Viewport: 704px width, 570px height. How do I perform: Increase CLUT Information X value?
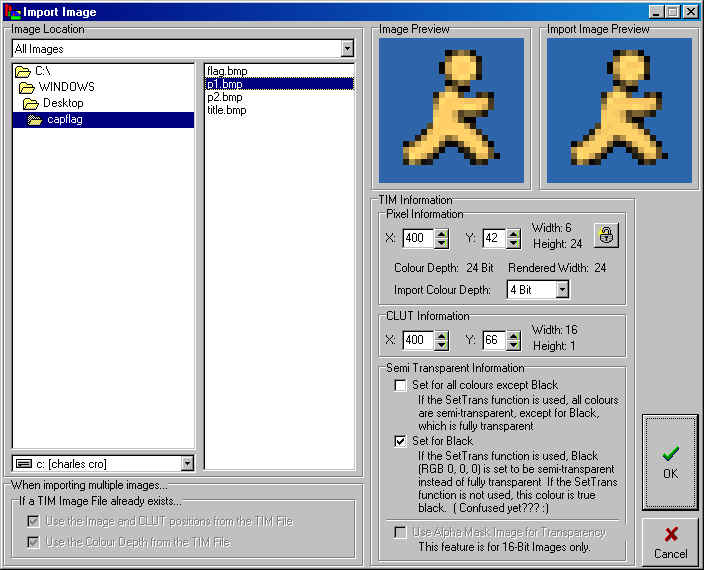441,336
